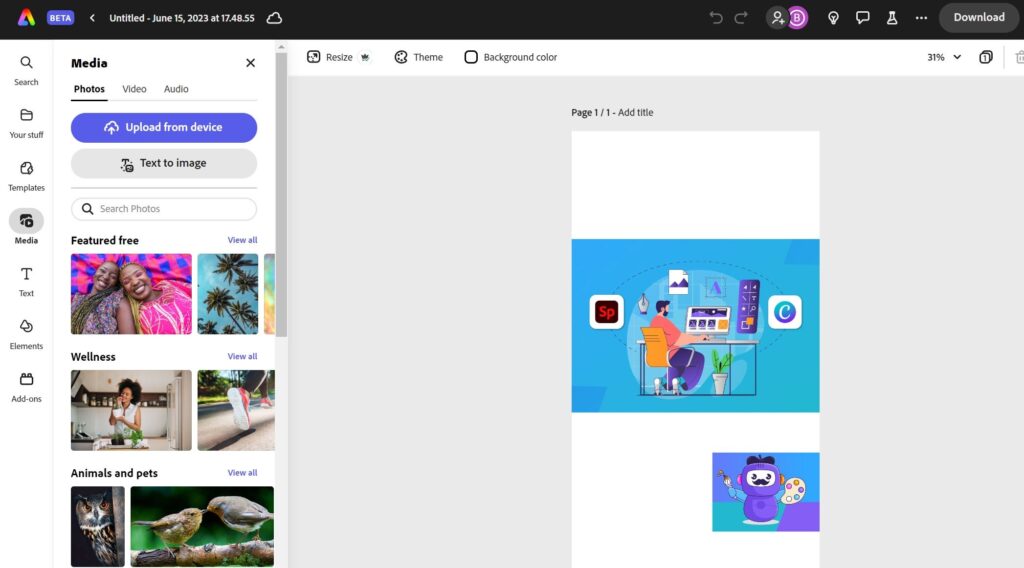Click the Media panel scrollbar
This screenshot has width=1024, height=568.
point(281,196)
